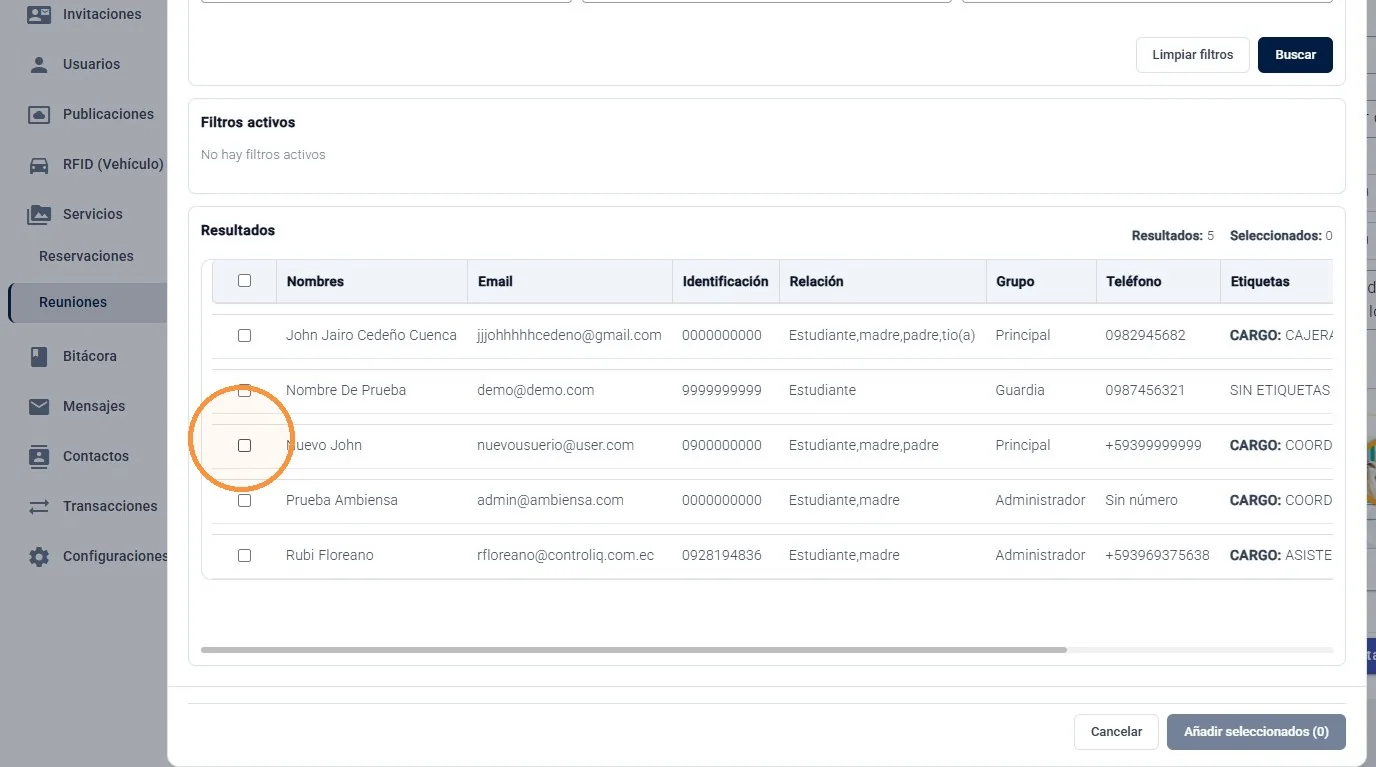This screenshot has width=1376, height=767.
Task: Check the box for Prueba Ambiensa
Action: [x=244, y=501]
